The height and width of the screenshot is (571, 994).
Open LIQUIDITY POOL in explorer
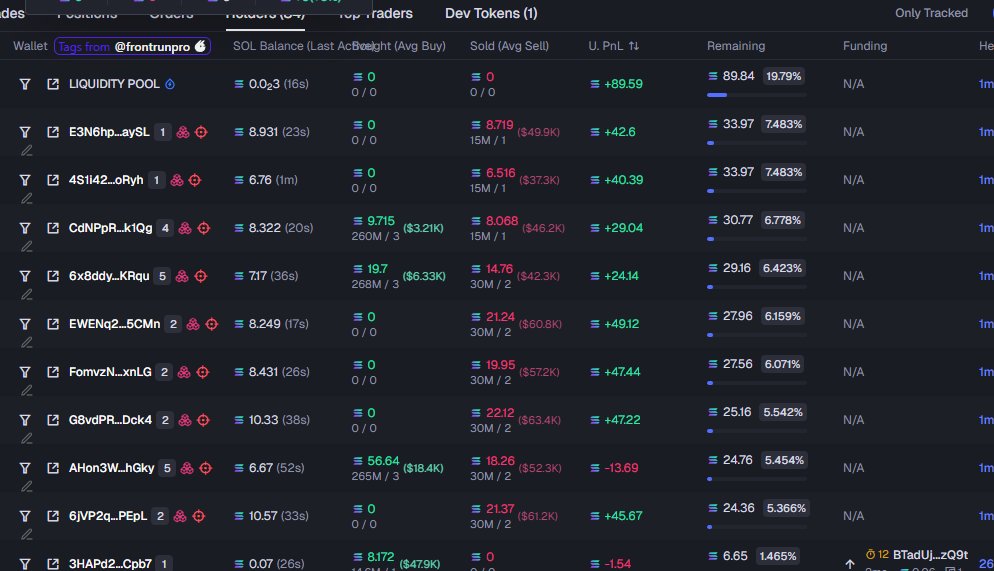point(53,84)
